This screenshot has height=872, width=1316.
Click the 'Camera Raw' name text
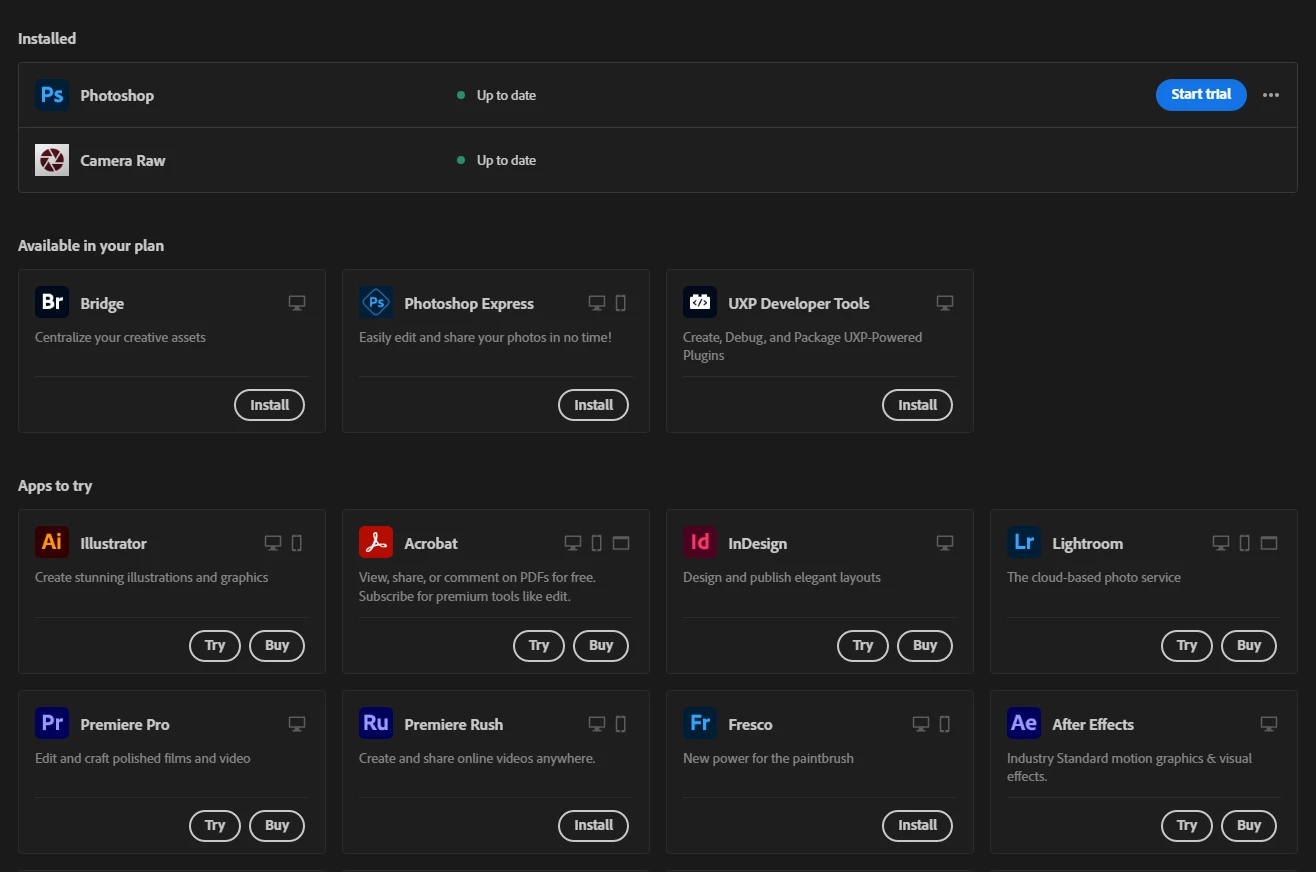coord(123,160)
